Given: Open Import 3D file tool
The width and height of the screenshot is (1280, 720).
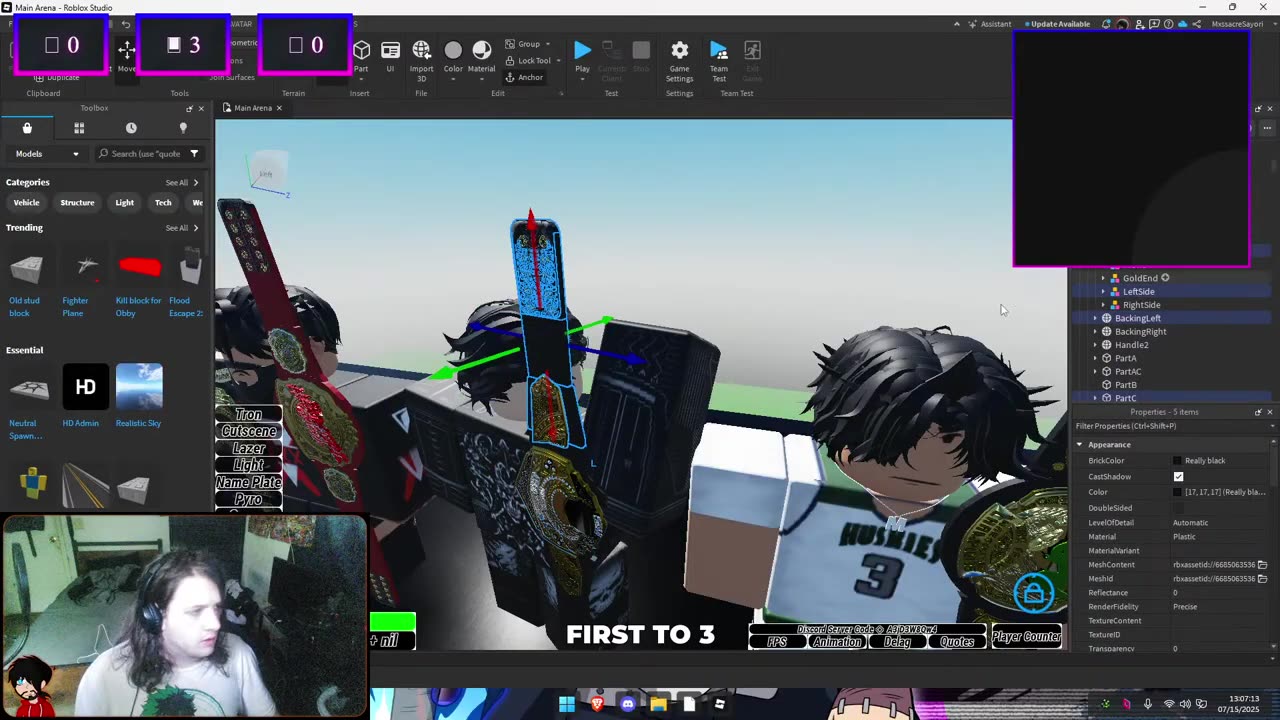Looking at the screenshot, I should click(421, 60).
